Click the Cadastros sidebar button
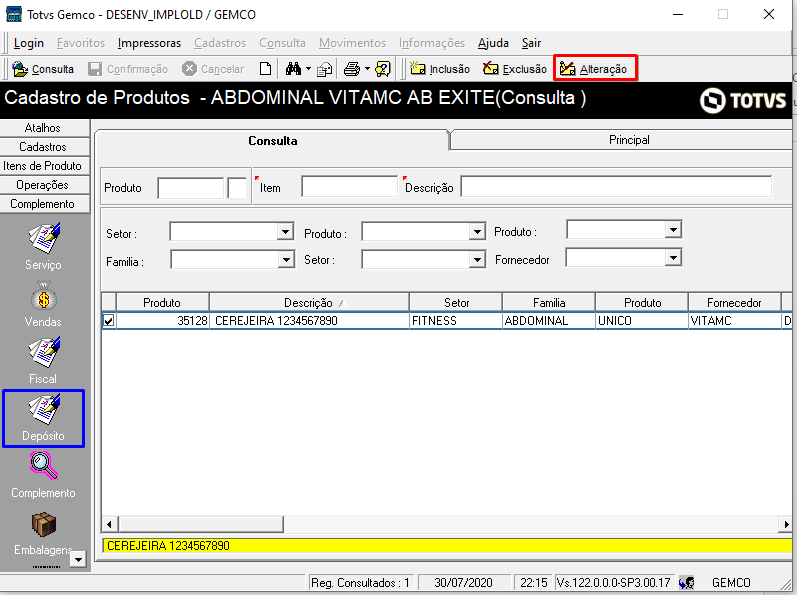This screenshot has width=797, height=595. coord(45,147)
